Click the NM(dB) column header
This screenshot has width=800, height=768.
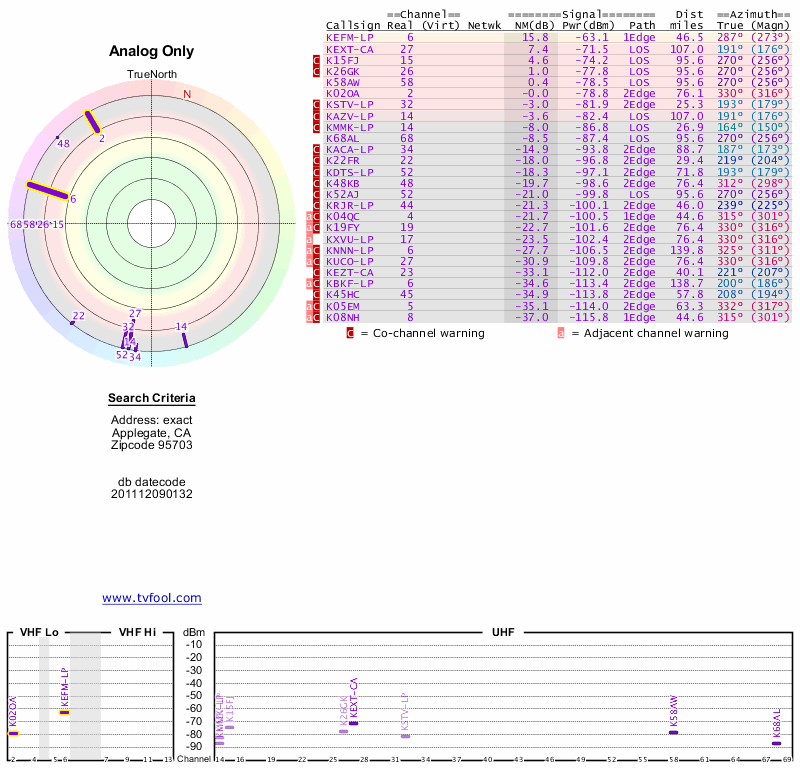click(529, 25)
